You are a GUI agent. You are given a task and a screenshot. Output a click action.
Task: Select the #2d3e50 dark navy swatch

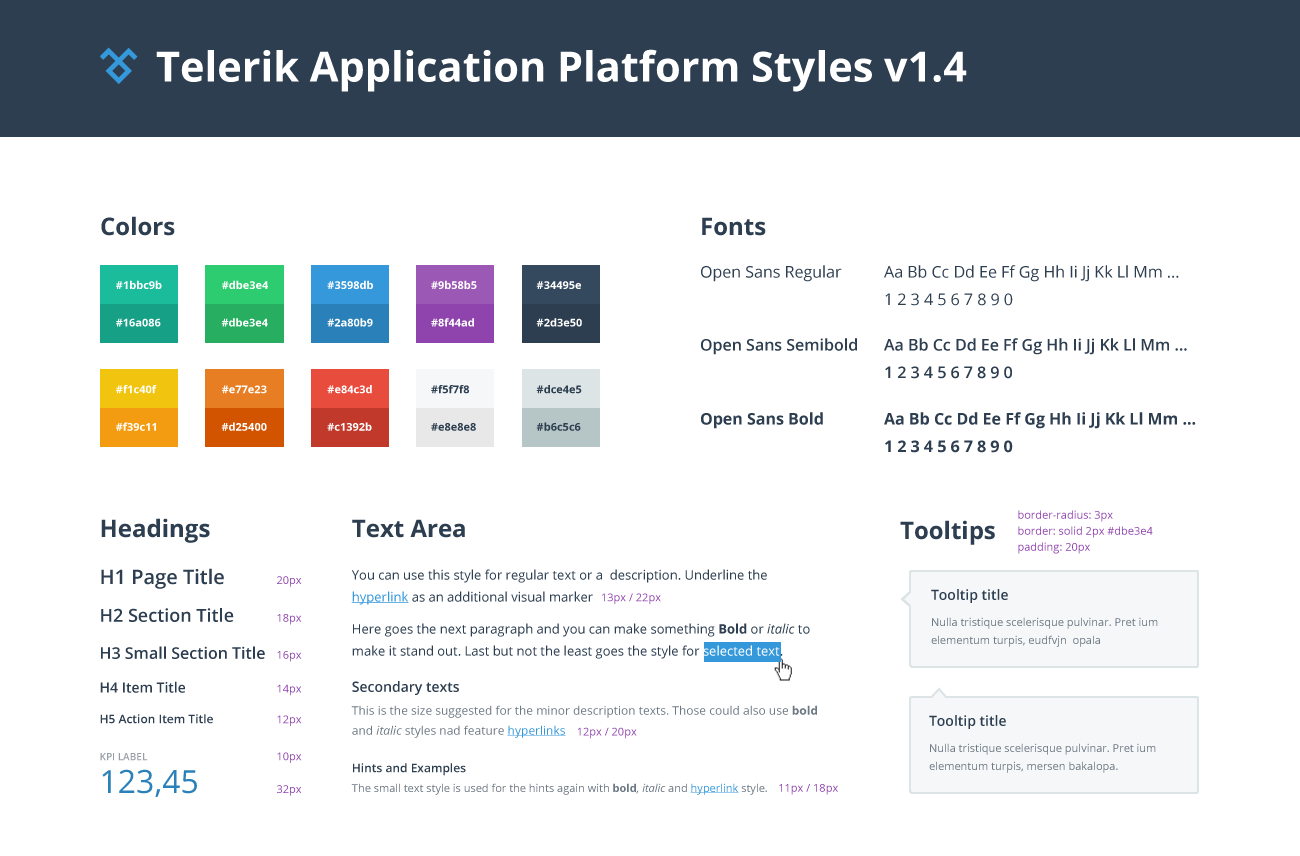(561, 324)
